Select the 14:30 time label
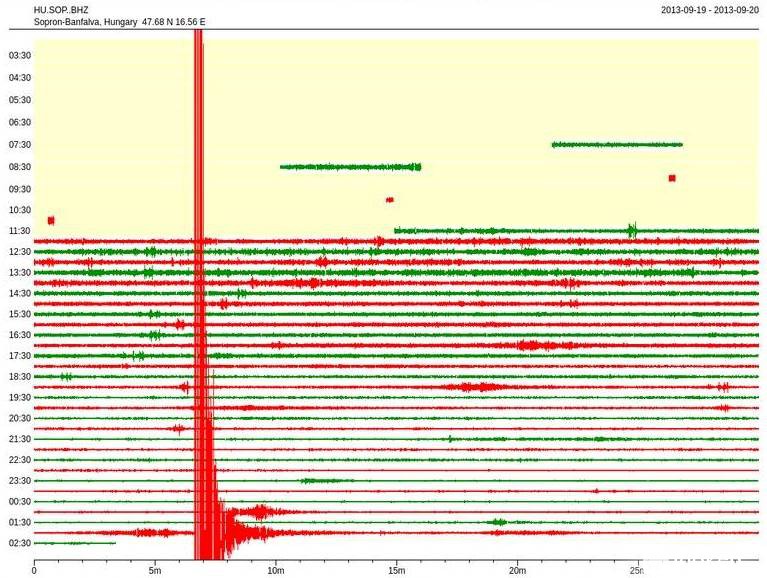Screen dimensions: 767x578 (20, 293)
